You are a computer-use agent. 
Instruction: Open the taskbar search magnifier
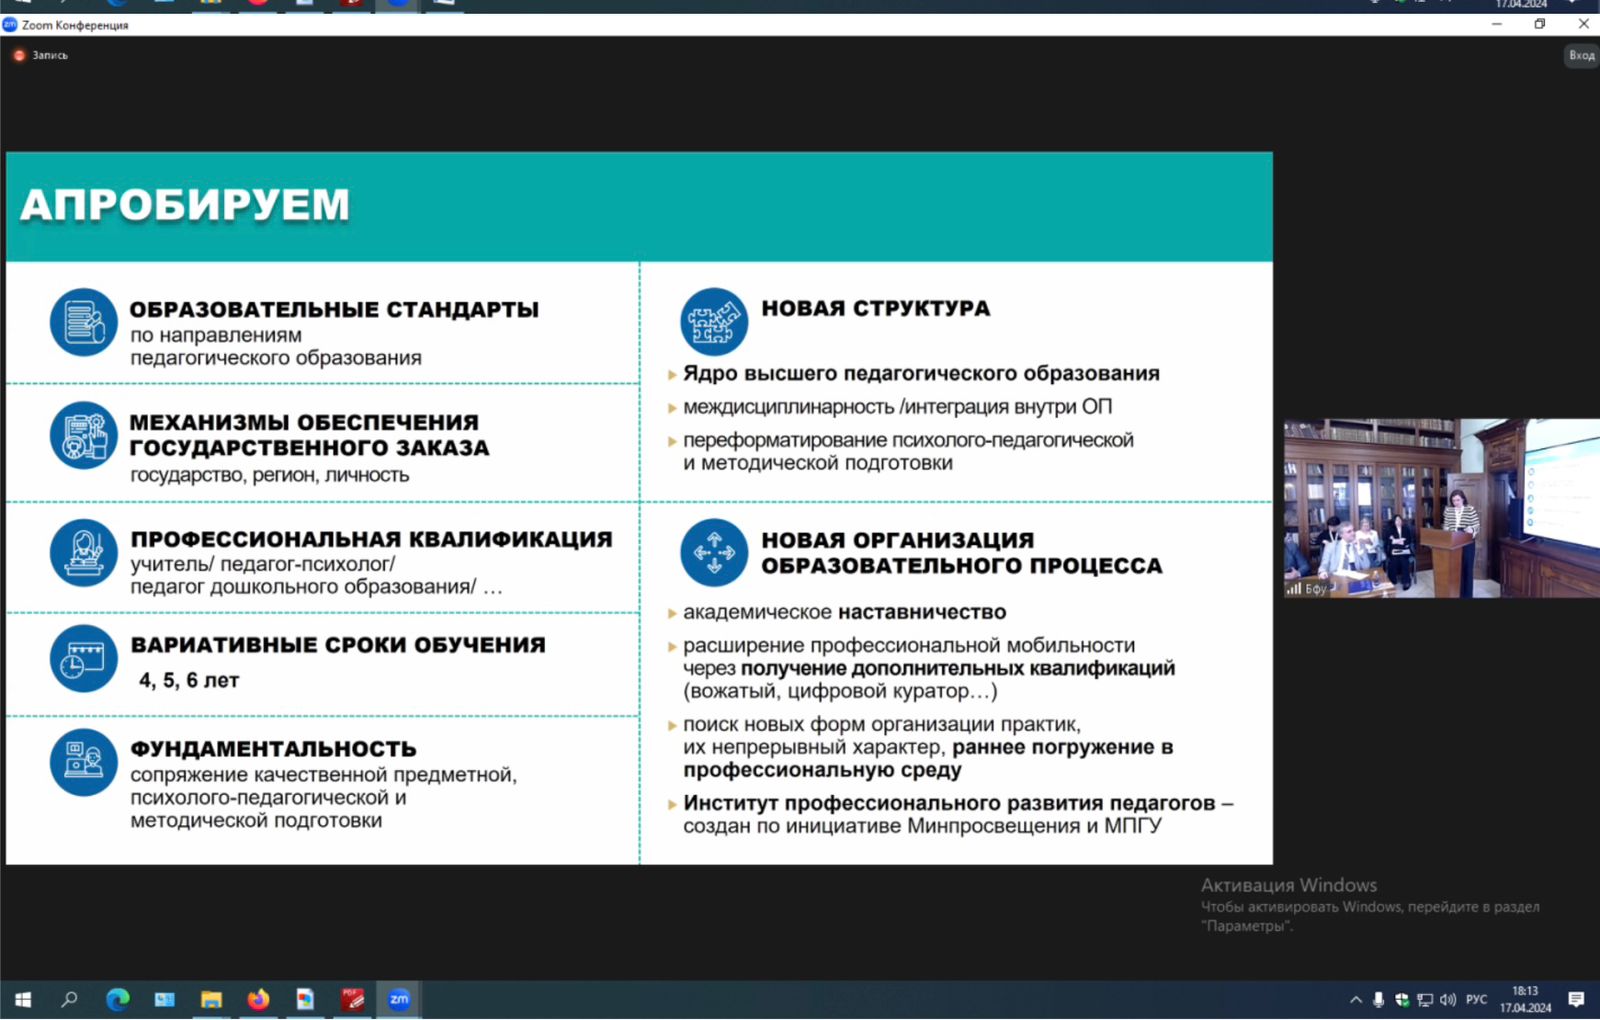(69, 999)
